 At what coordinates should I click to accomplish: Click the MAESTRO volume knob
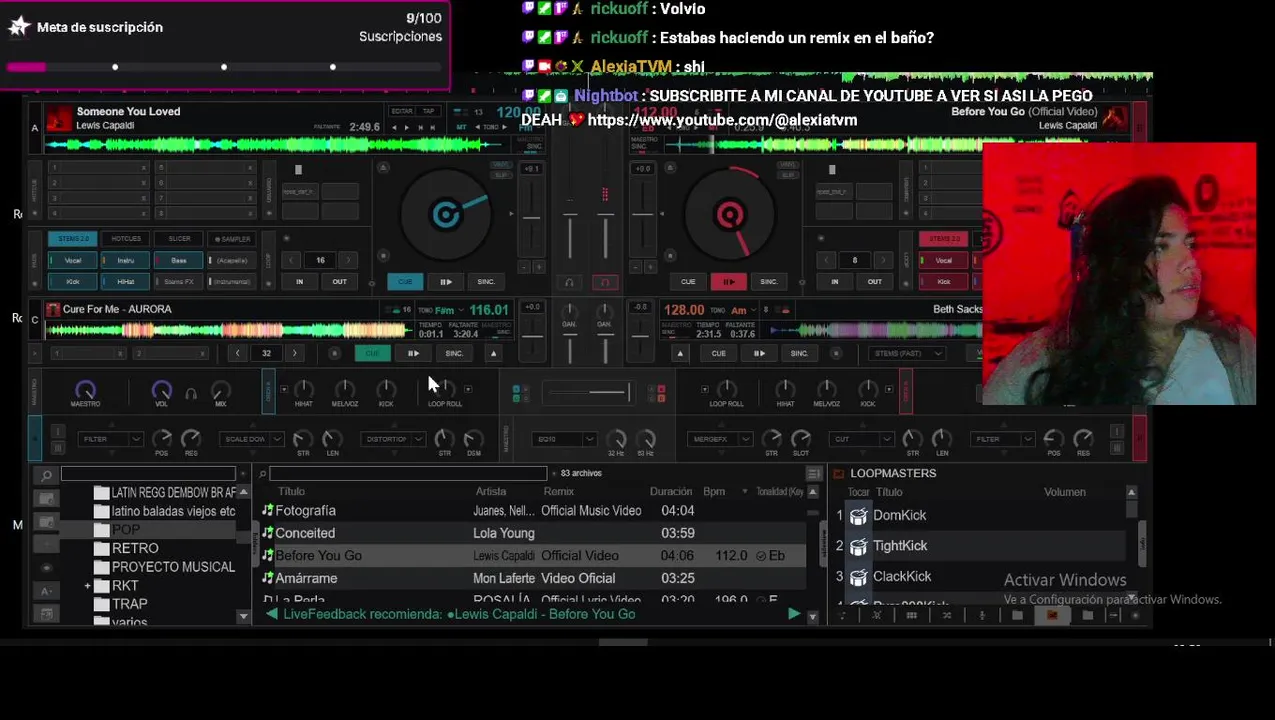(85, 390)
